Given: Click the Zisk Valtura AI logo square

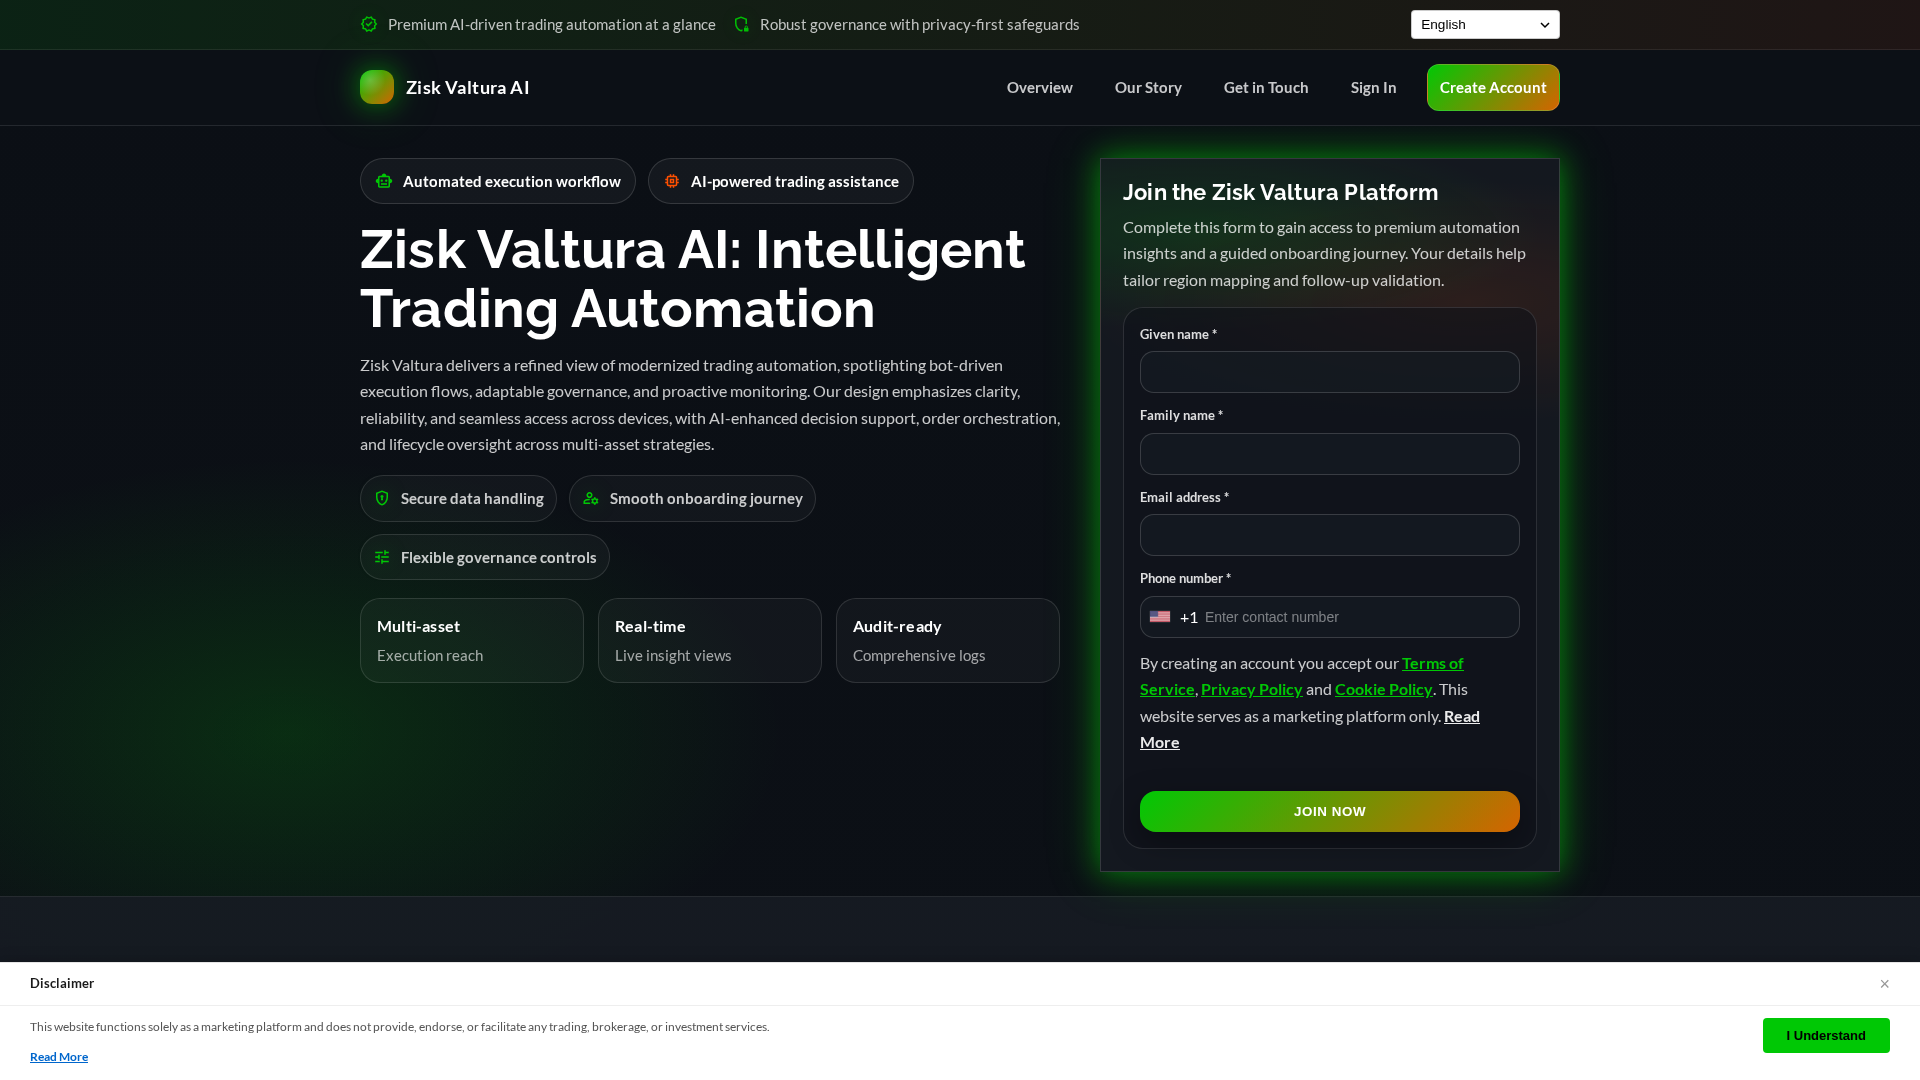Looking at the screenshot, I should tap(377, 87).
